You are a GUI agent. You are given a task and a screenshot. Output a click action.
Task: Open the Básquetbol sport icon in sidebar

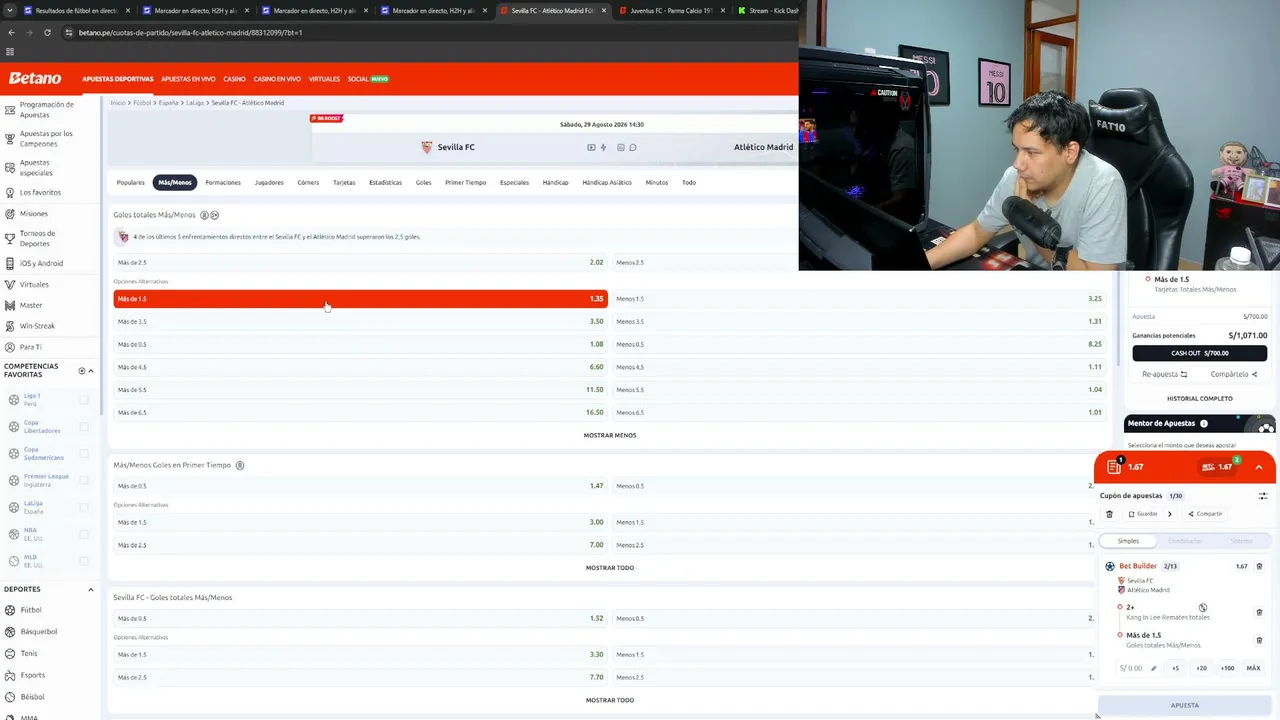coord(11,632)
